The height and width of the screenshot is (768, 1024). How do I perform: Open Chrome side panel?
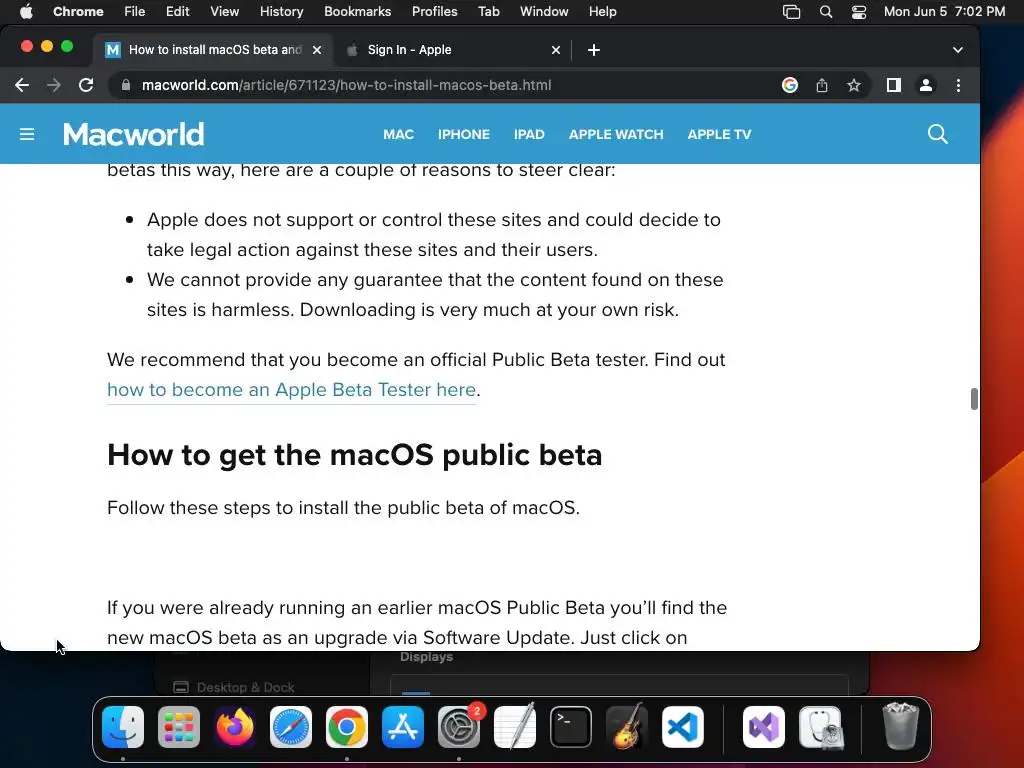point(893,85)
